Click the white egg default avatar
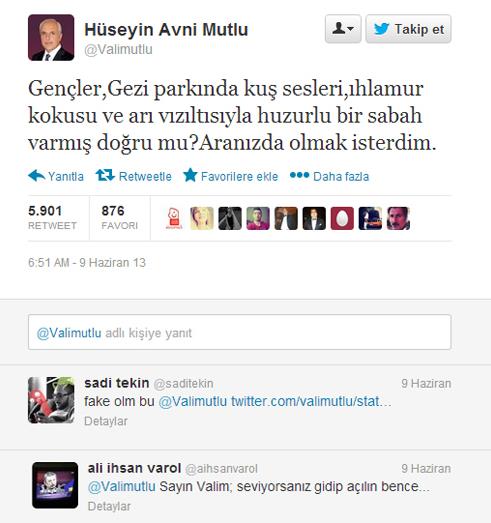This screenshot has width=491, height=523. click(342, 218)
